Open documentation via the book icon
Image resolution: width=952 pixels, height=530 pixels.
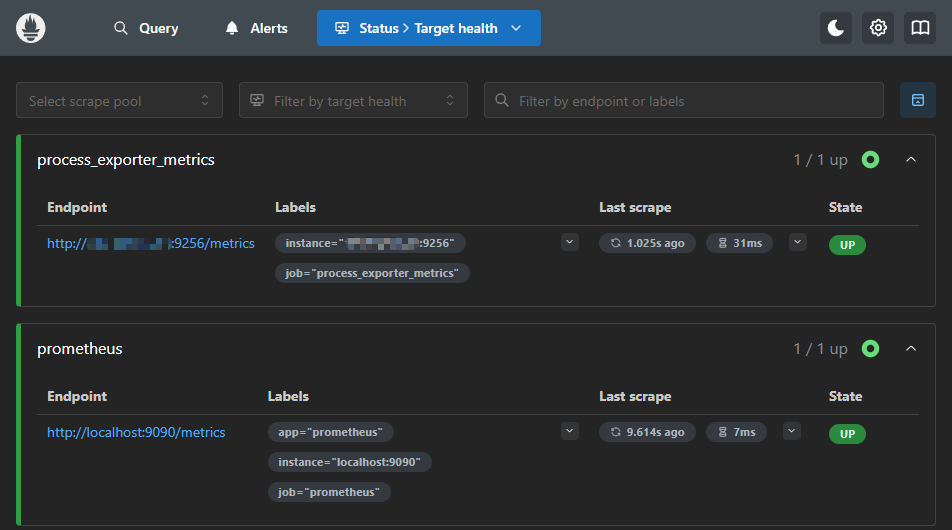click(x=920, y=28)
